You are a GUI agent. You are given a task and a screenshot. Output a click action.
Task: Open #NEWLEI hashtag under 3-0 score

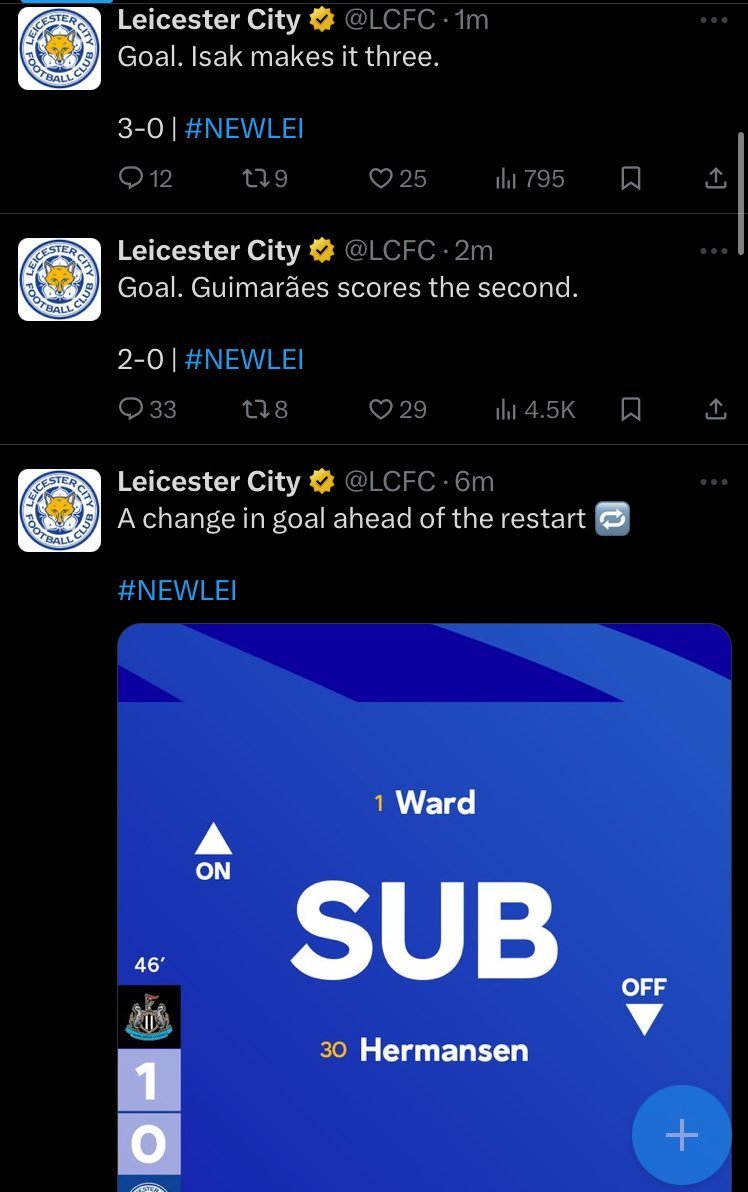(244, 128)
